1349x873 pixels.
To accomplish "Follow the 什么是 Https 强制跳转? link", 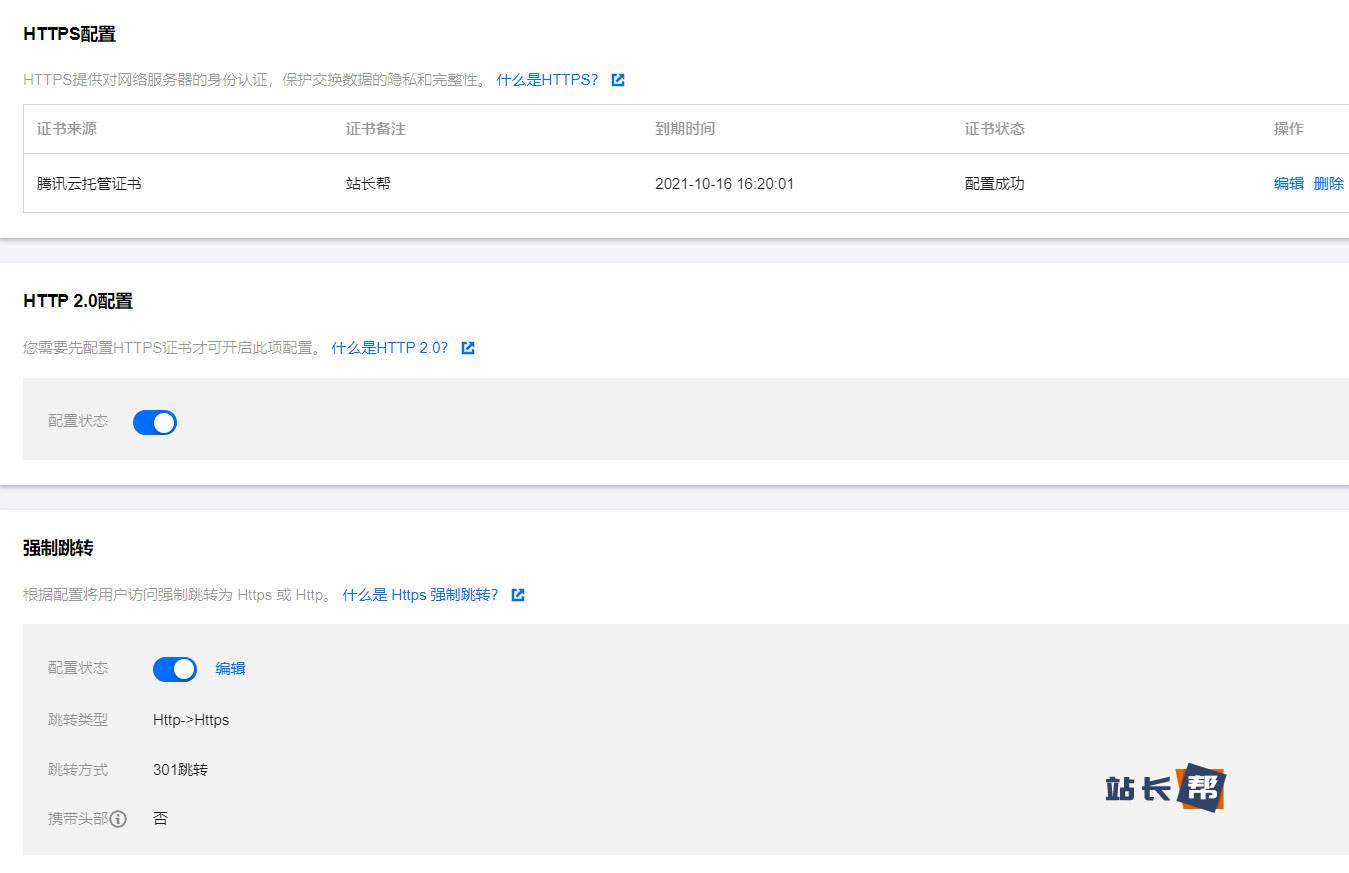I will click(x=420, y=595).
